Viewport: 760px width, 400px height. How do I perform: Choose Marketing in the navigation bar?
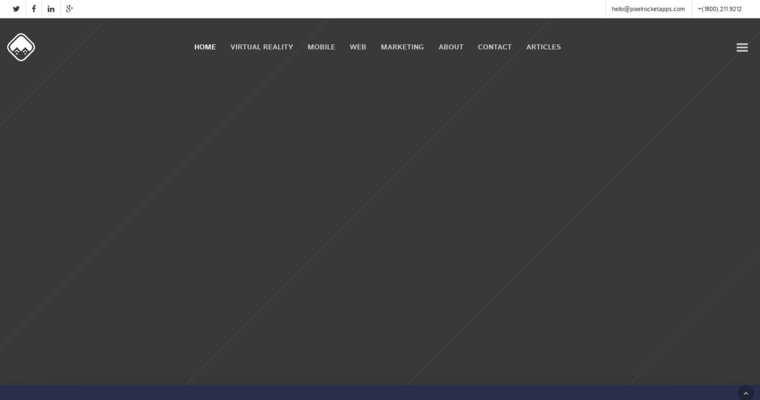point(402,47)
